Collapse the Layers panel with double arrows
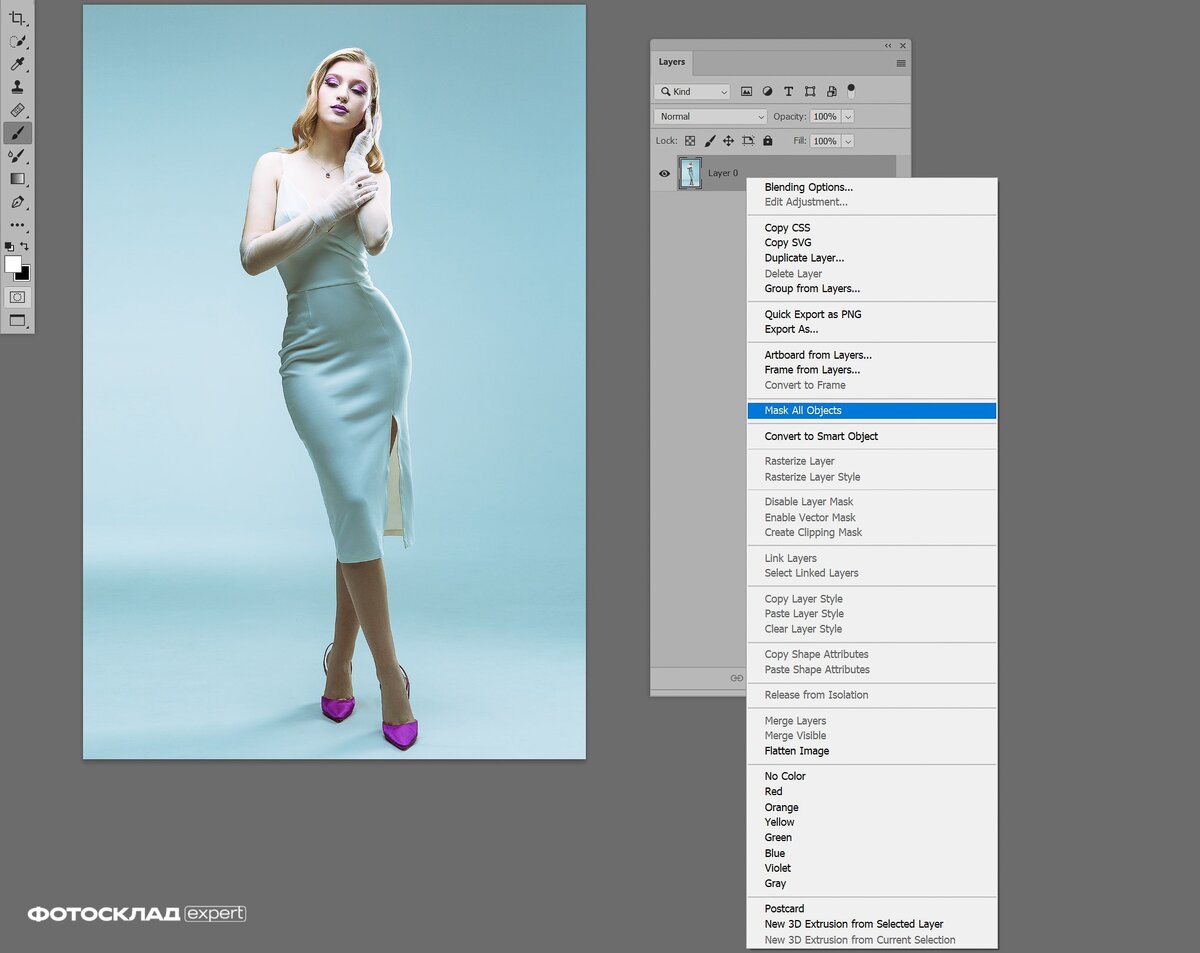The height and width of the screenshot is (953, 1200). [x=888, y=46]
